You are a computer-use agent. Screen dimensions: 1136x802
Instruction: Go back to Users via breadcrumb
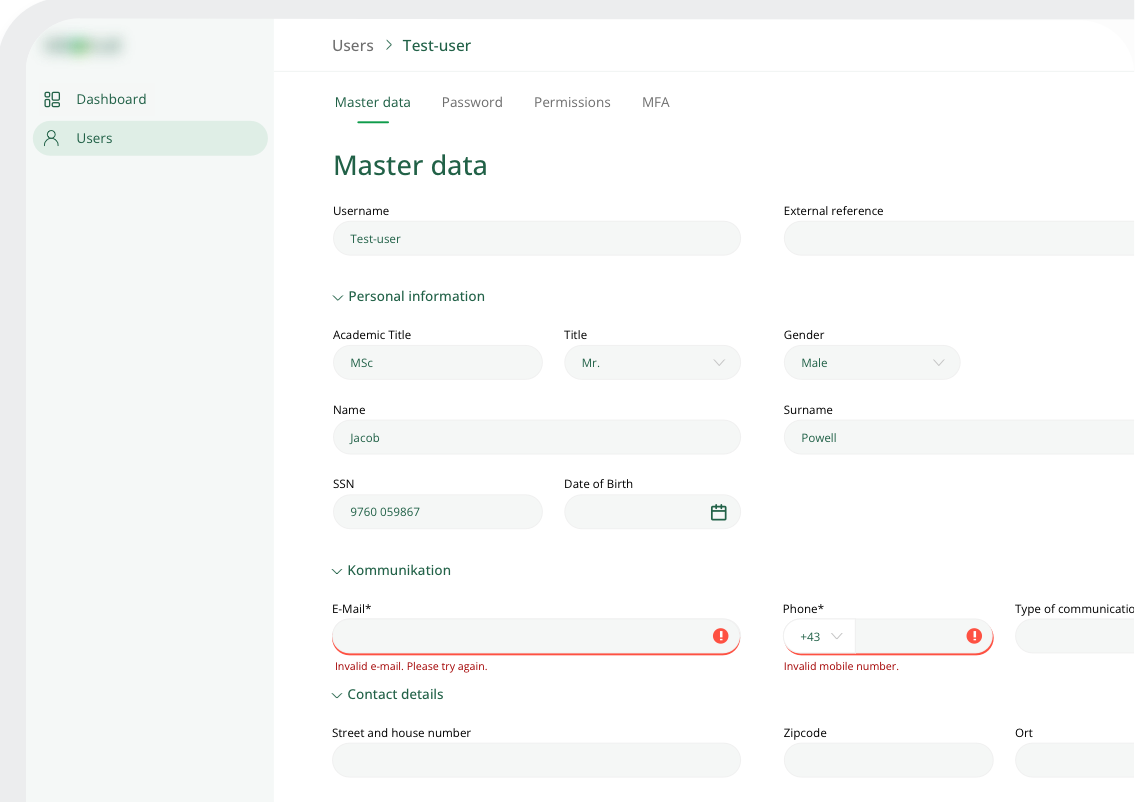click(x=352, y=45)
